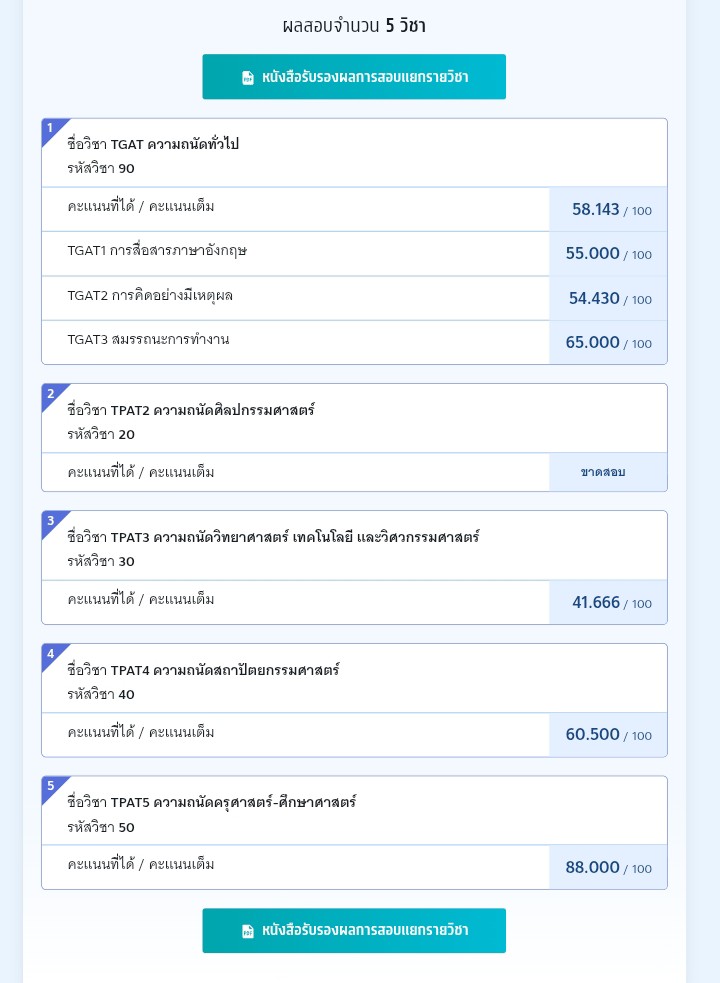Click the TGAT2 score 54.430
Screen dimensions: 720x983
coord(594,298)
